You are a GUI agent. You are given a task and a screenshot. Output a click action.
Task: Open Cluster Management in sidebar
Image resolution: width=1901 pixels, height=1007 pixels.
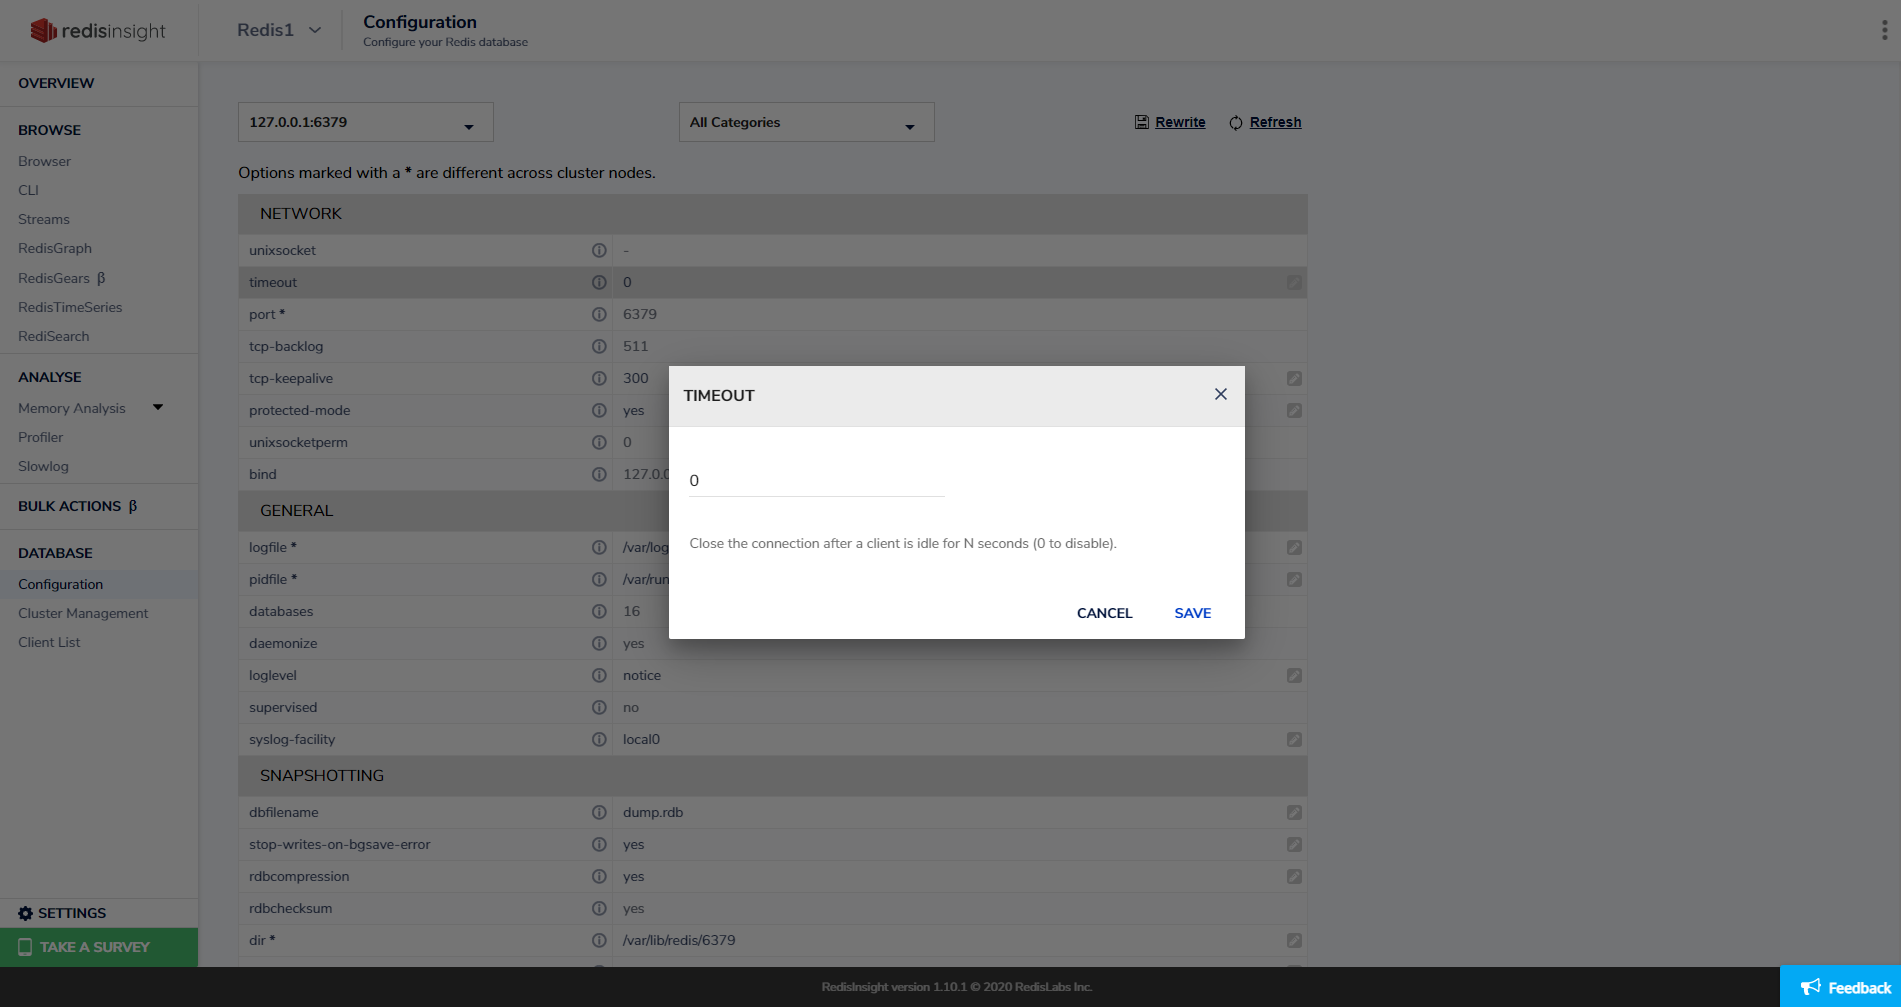click(x=83, y=613)
